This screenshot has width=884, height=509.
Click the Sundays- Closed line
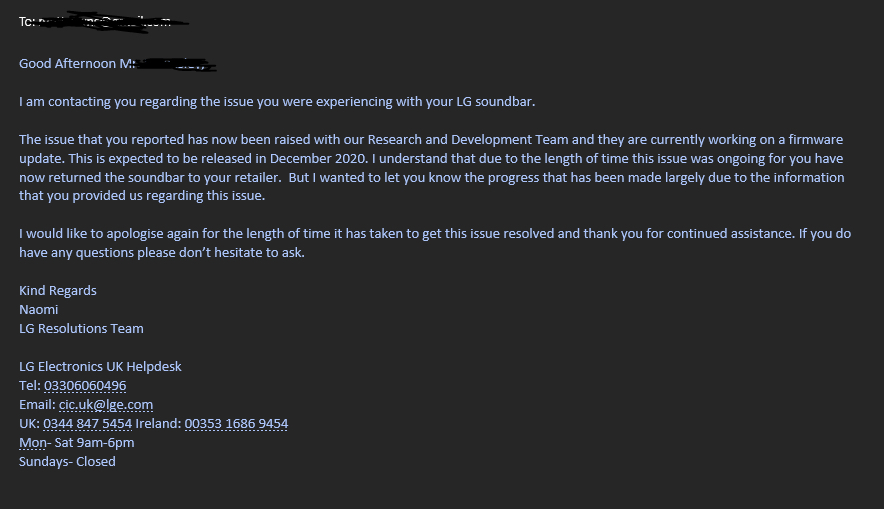tap(67, 462)
